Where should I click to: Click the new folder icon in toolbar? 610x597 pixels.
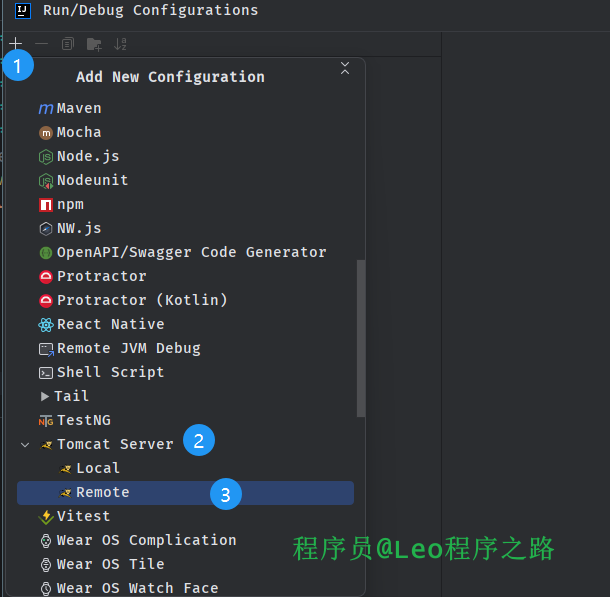pyautogui.click(x=94, y=44)
